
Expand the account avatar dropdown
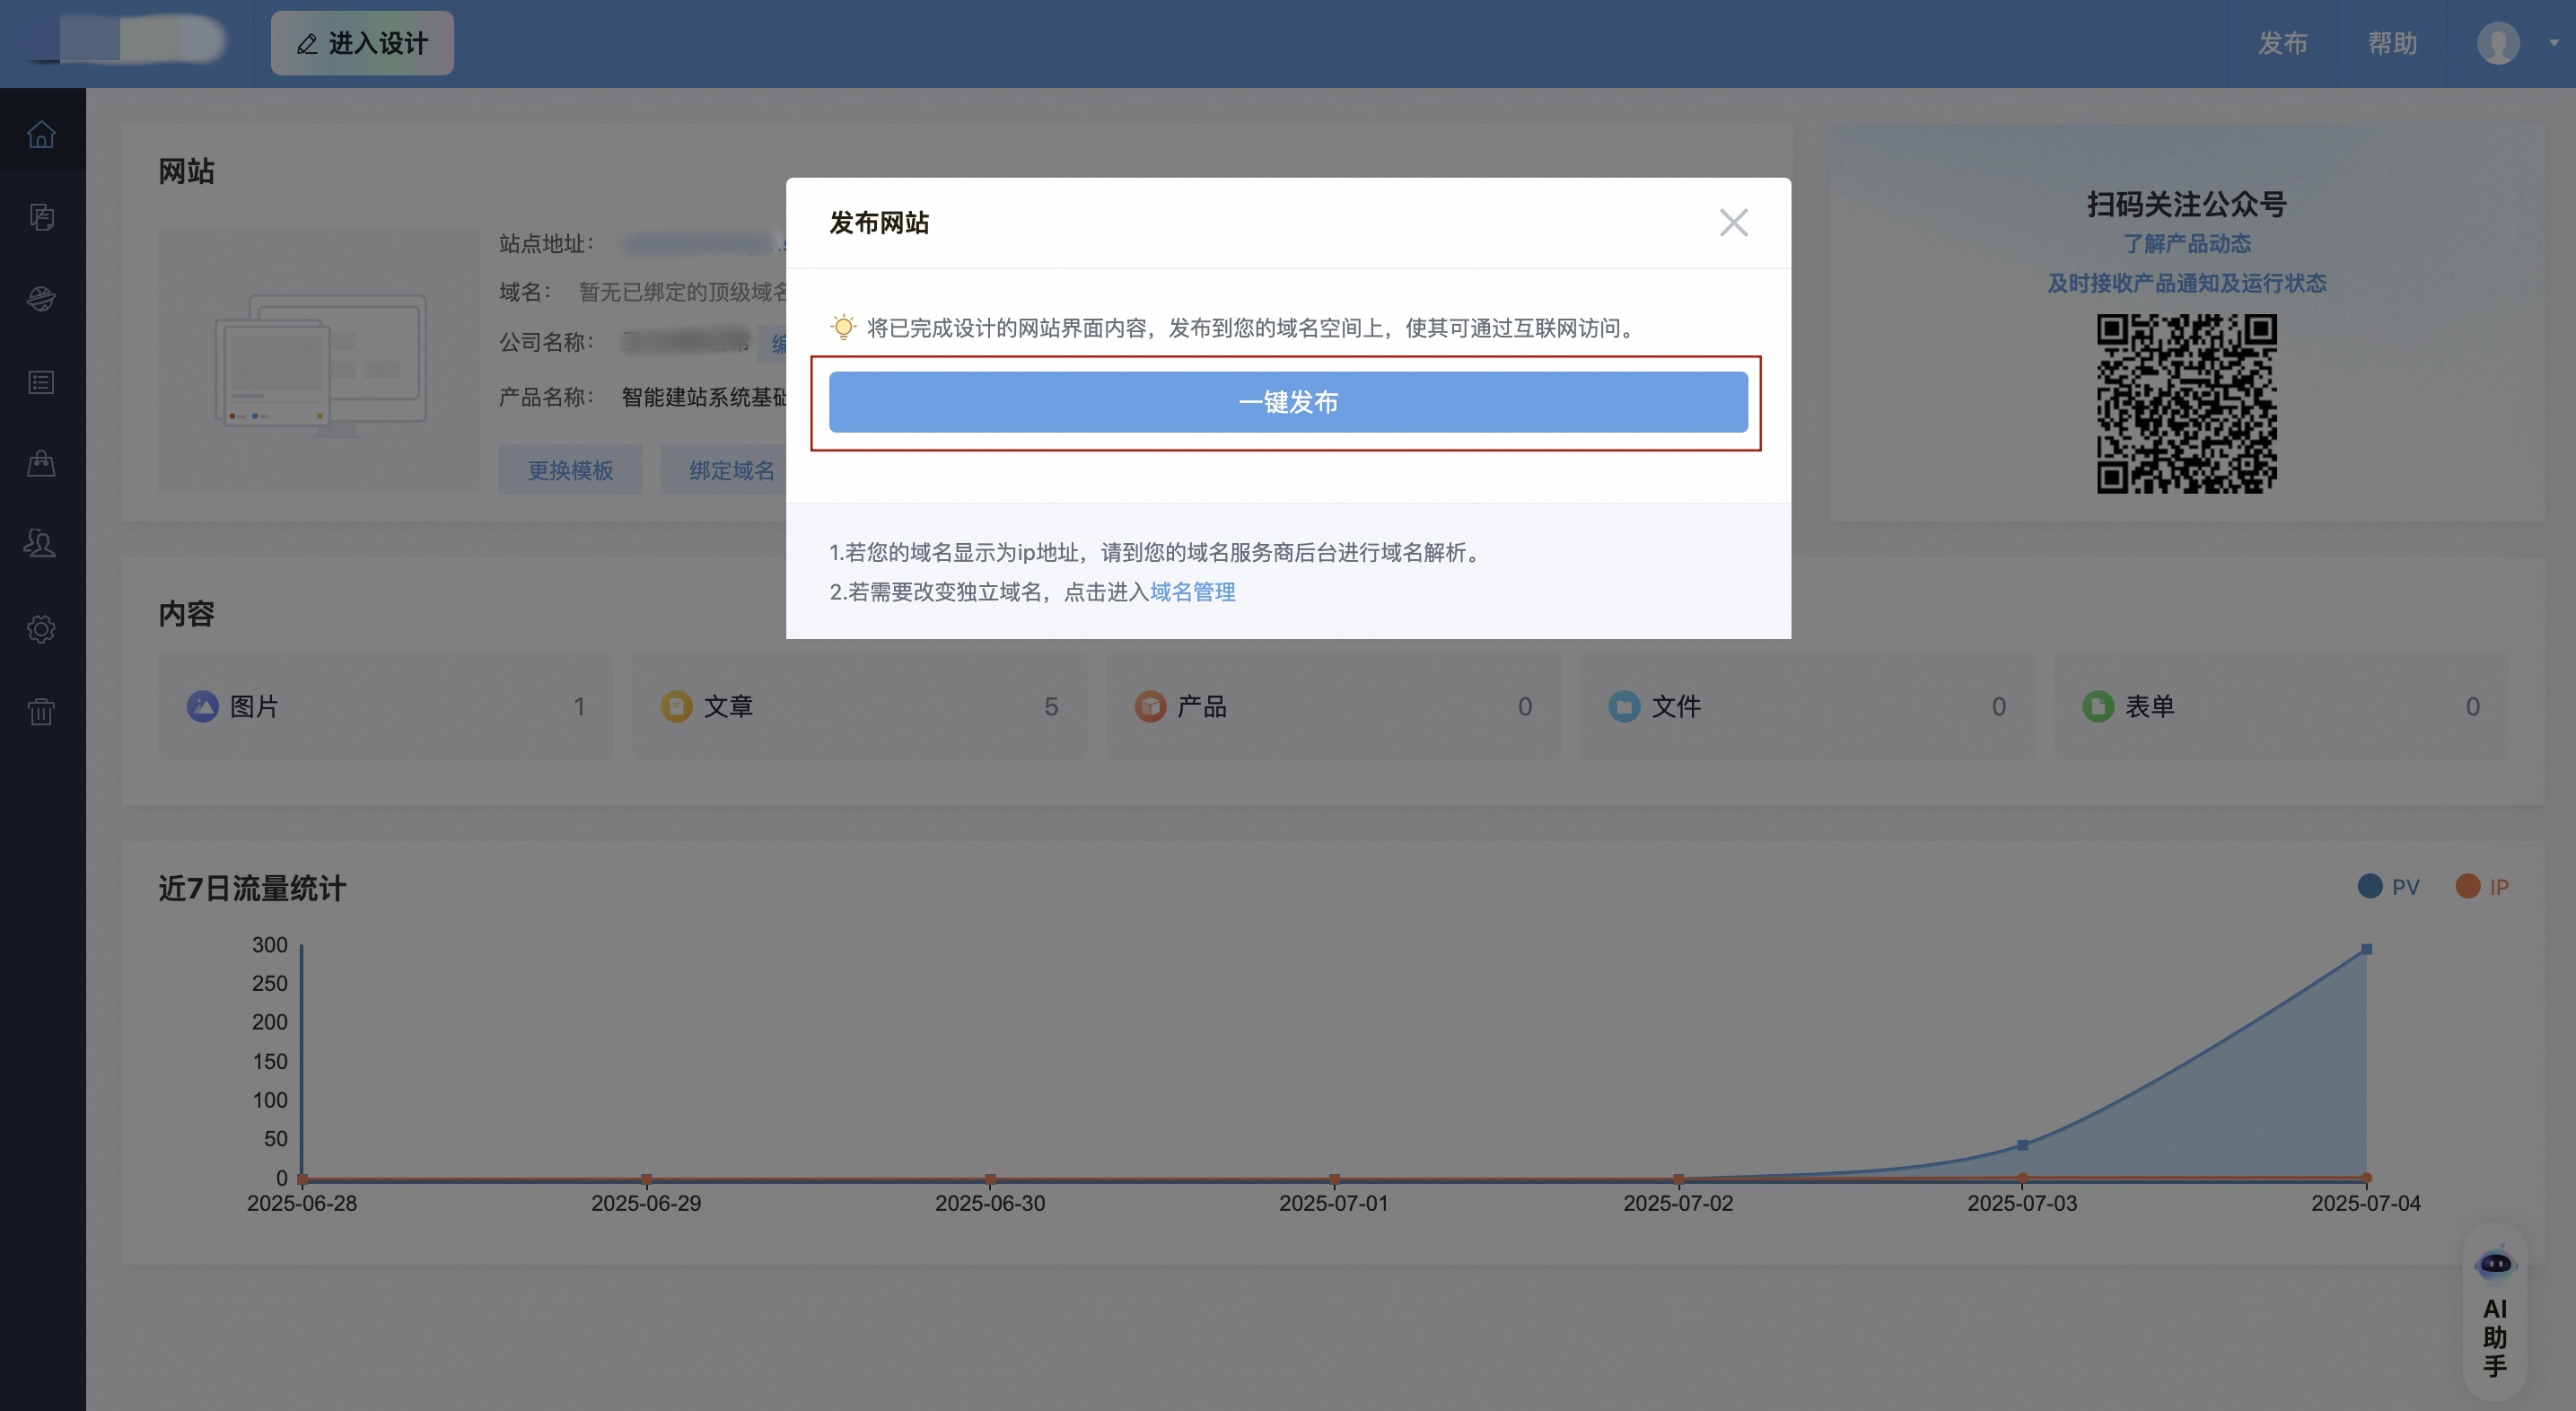click(2497, 43)
